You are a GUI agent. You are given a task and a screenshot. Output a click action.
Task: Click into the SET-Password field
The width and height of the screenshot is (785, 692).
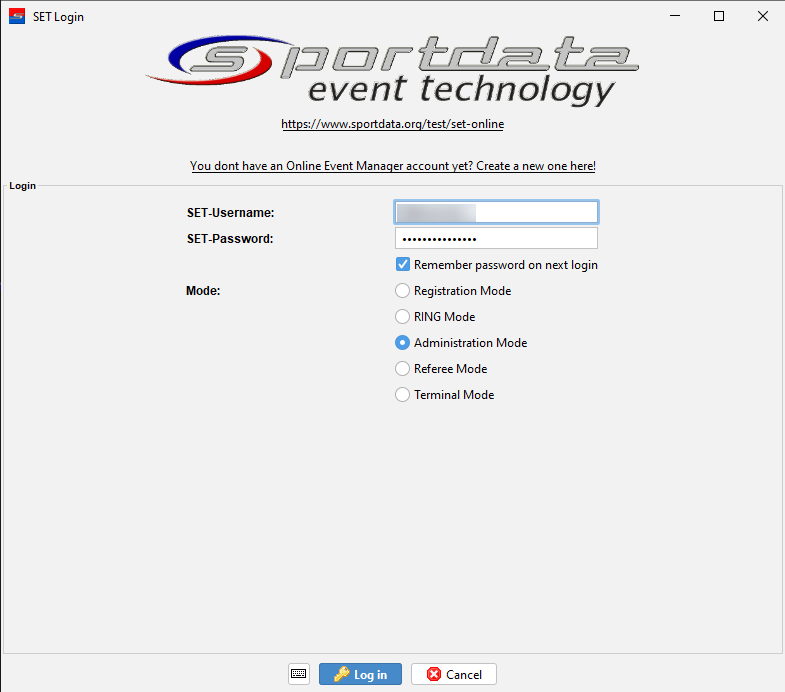click(x=496, y=239)
